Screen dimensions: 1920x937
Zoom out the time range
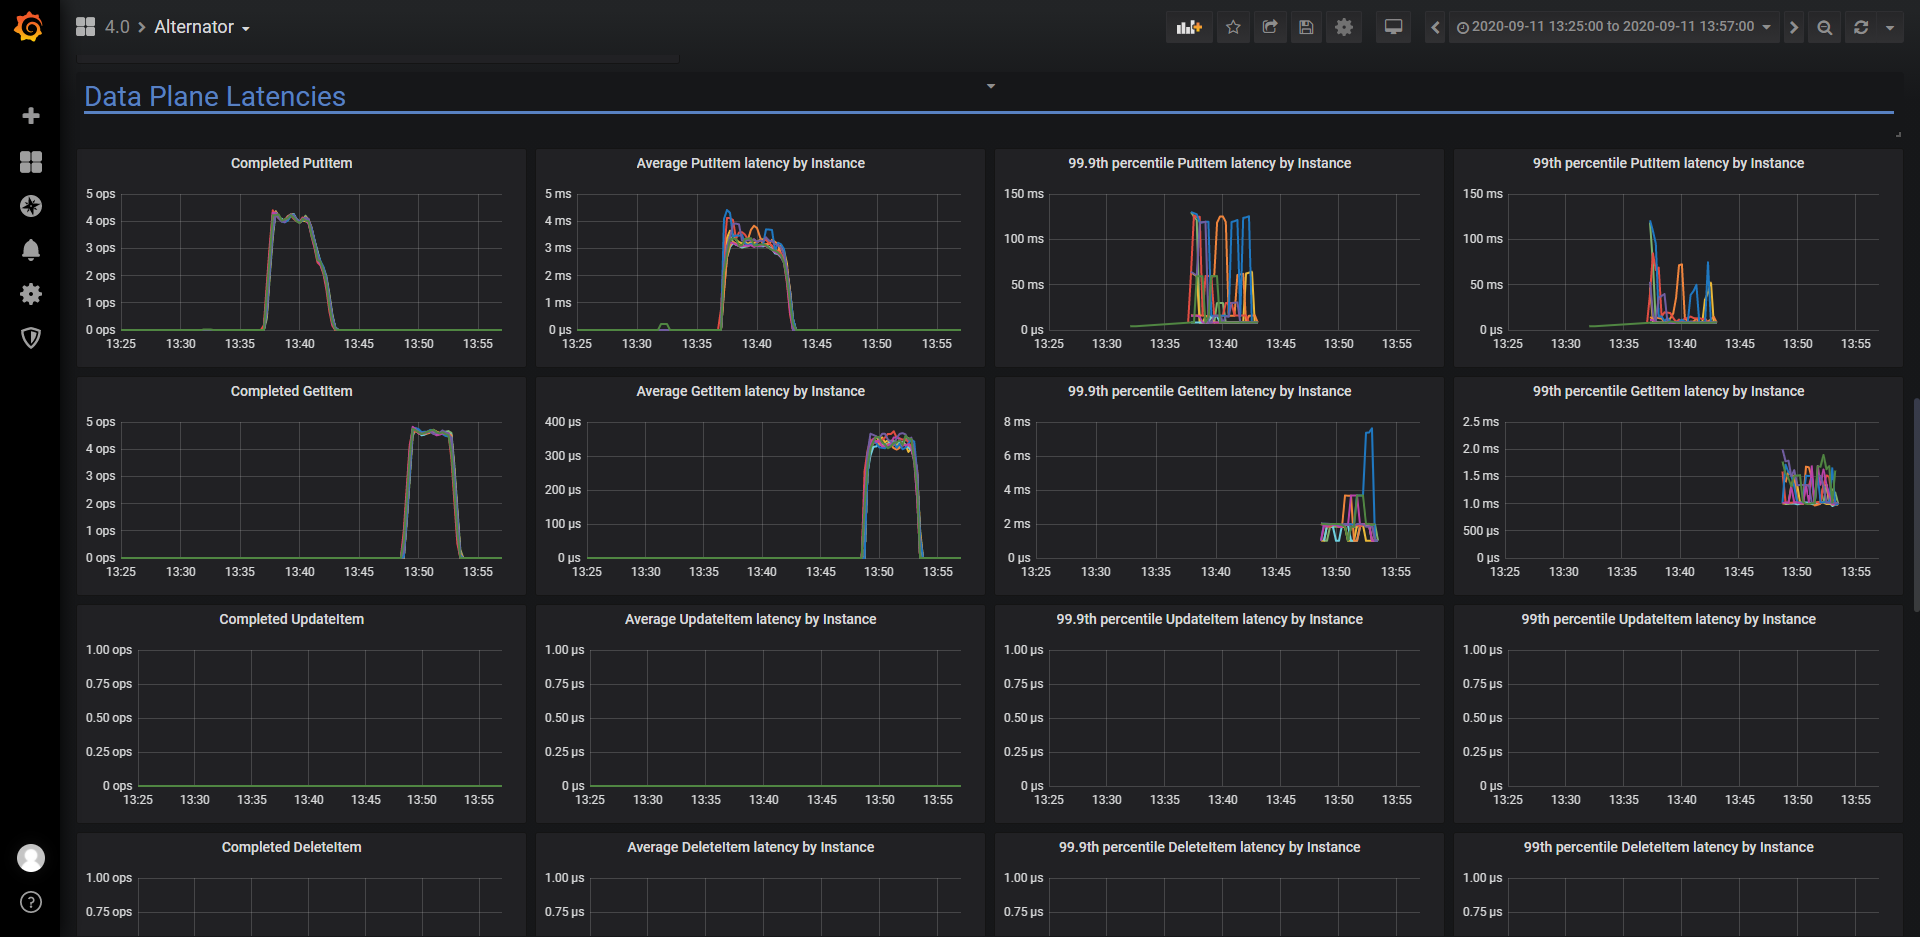pyautogui.click(x=1825, y=27)
